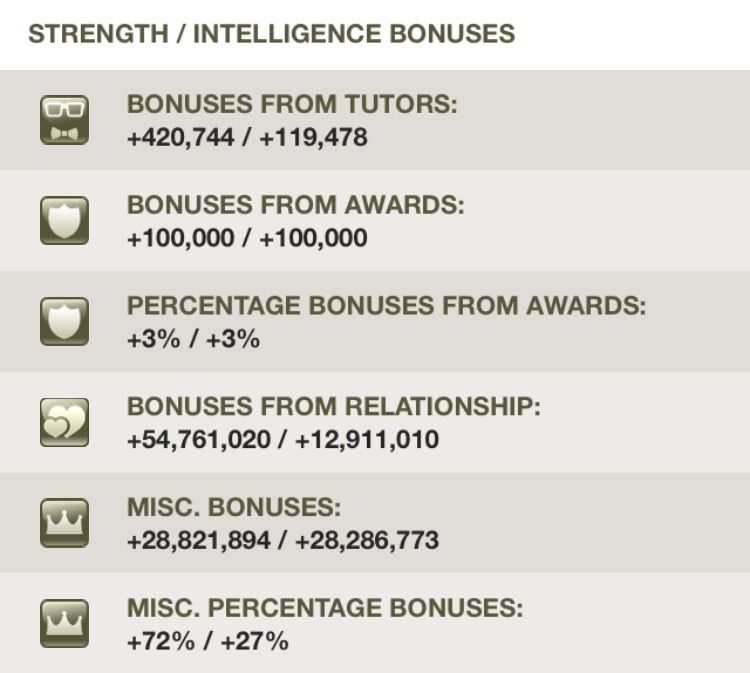750x673 pixels.
Task: Select the +420,744 / +119,478 tutor value
Action: coord(247,138)
